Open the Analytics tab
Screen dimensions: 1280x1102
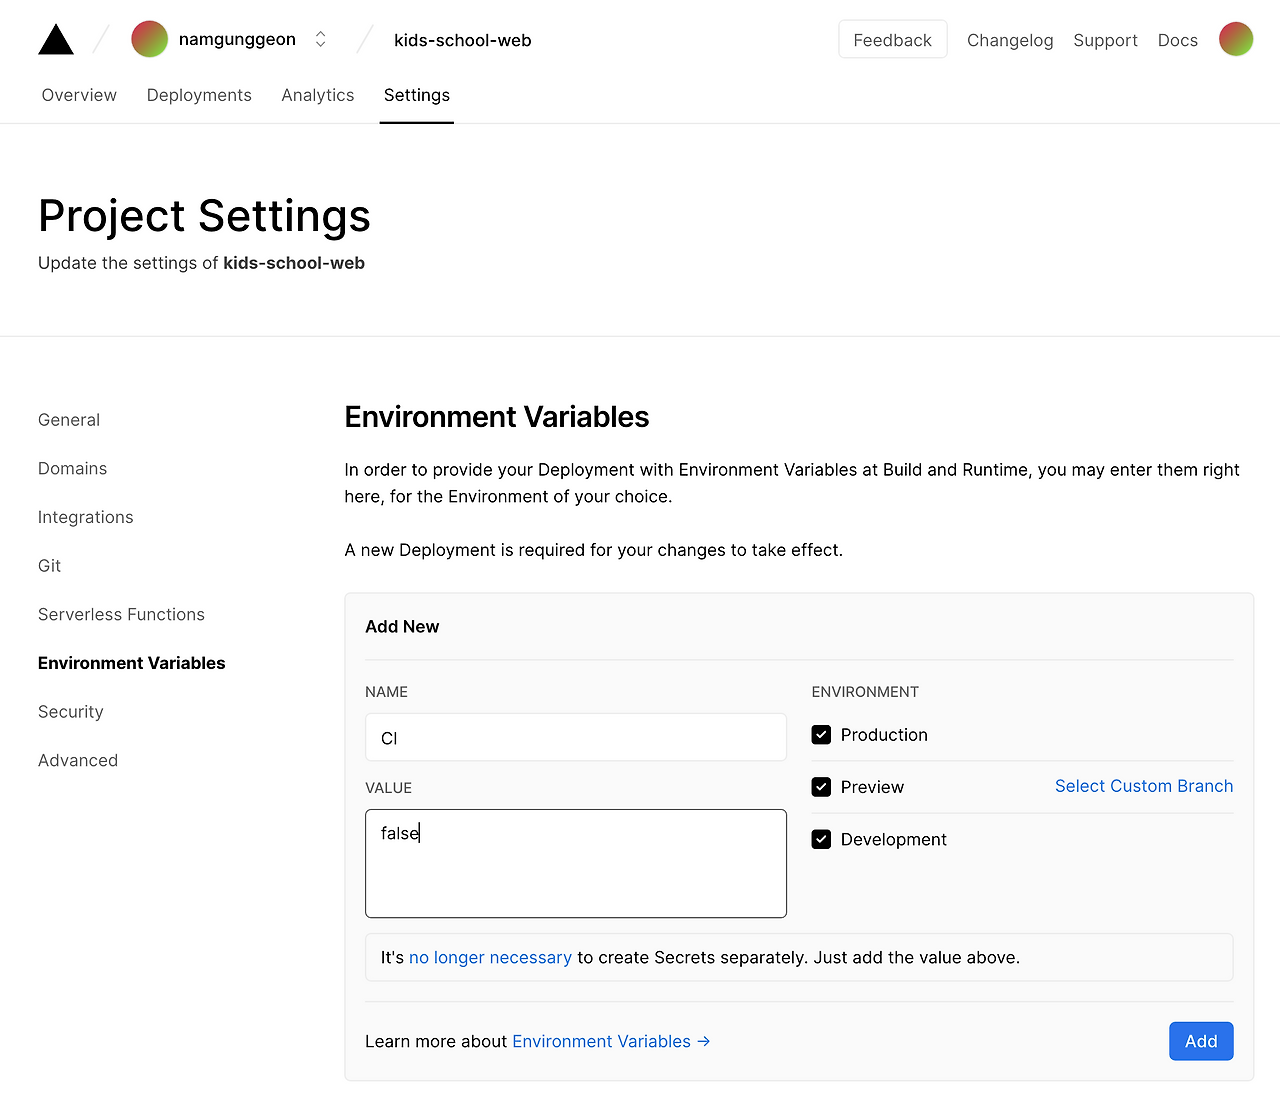click(x=318, y=95)
